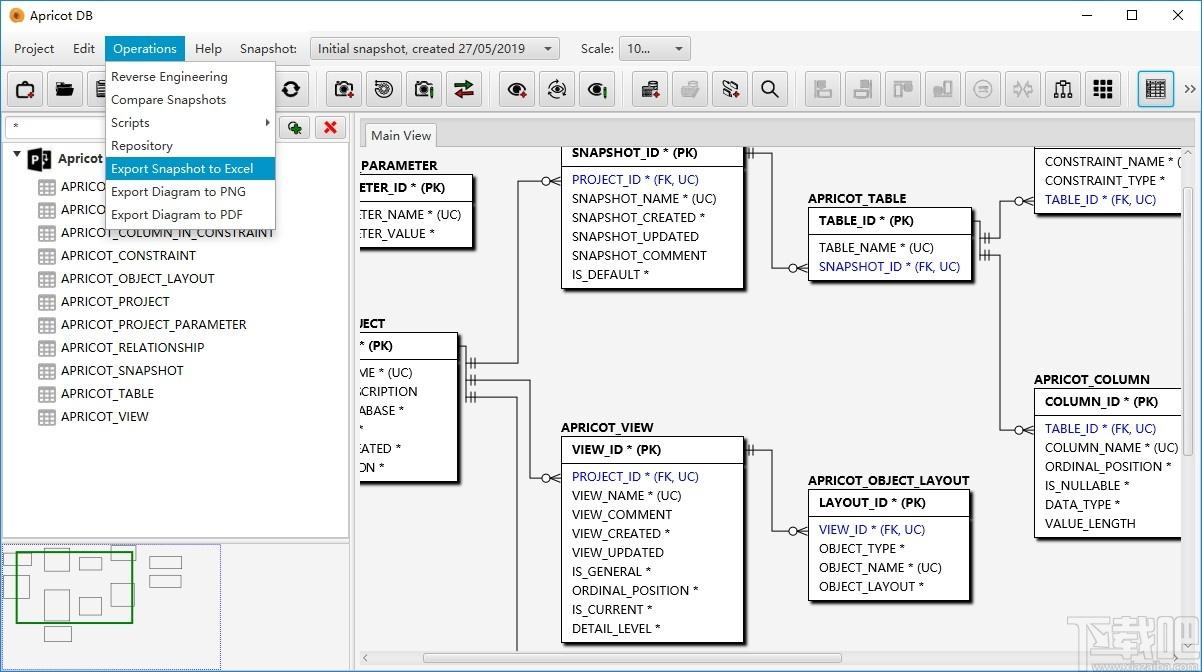
Task: Click the align bottom toolbar icon
Action: click(943, 89)
